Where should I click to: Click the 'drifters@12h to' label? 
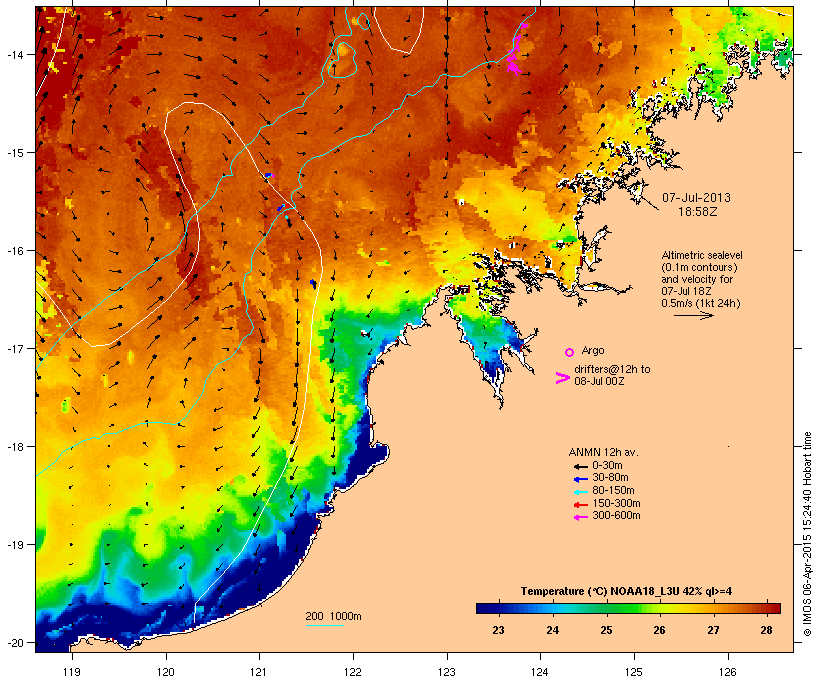coord(612,369)
